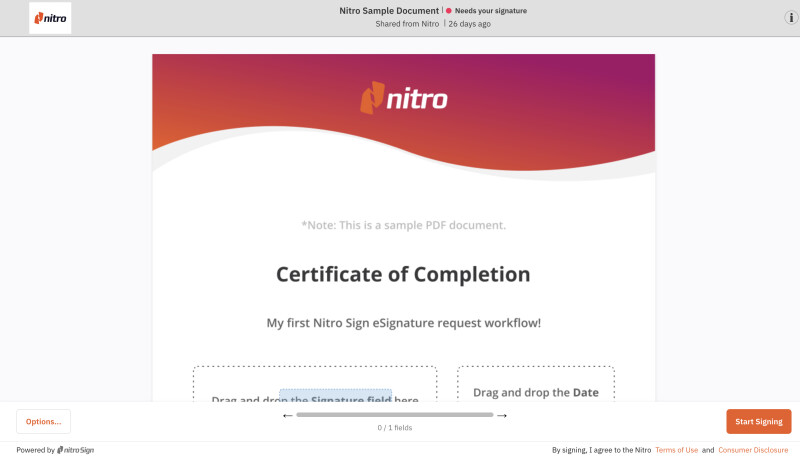Click the field progress bar

point(394,415)
